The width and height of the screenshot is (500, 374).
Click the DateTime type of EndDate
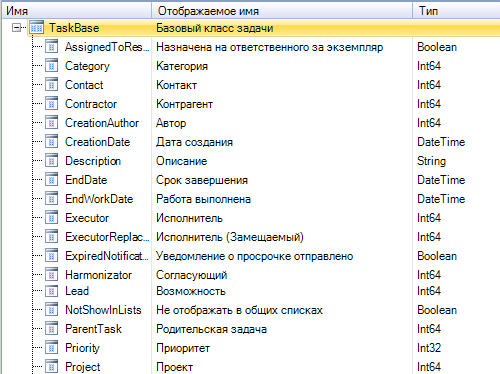click(441, 180)
